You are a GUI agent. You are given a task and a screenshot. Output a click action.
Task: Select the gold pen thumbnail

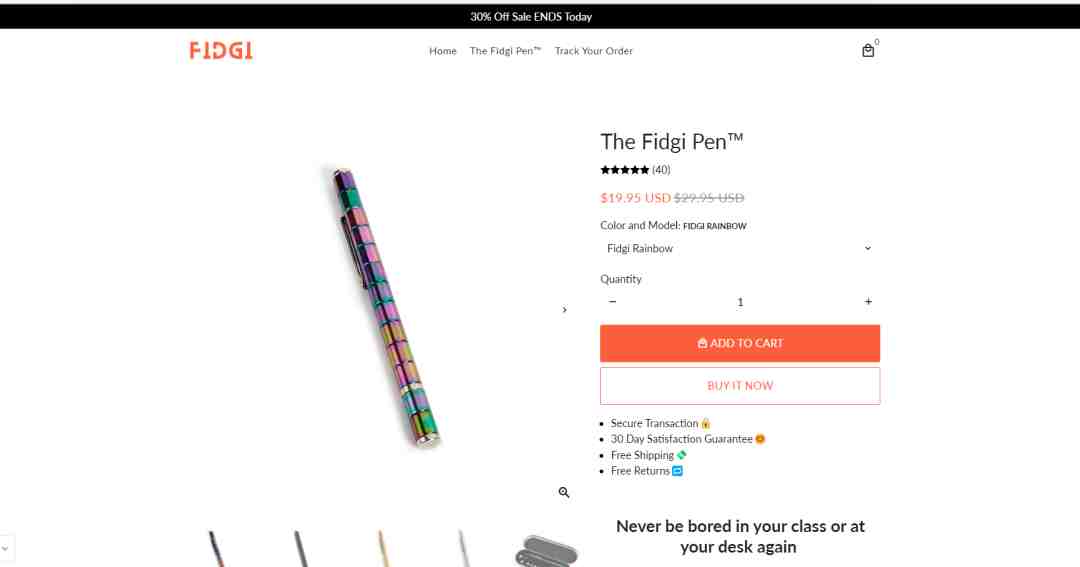coord(383,549)
